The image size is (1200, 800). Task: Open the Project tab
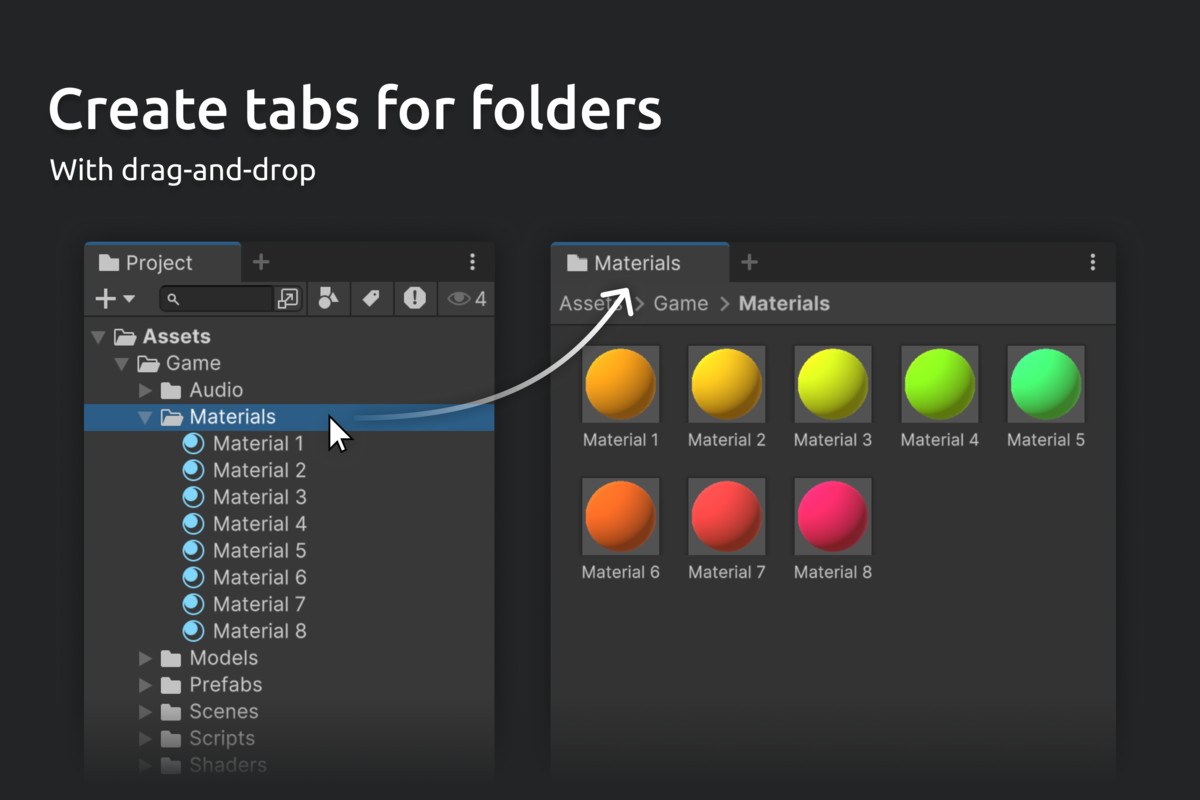coord(162,263)
